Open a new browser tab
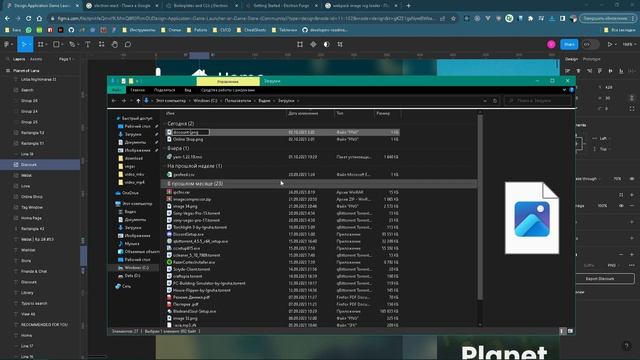This screenshot has height=360, width=640. point(408,6)
